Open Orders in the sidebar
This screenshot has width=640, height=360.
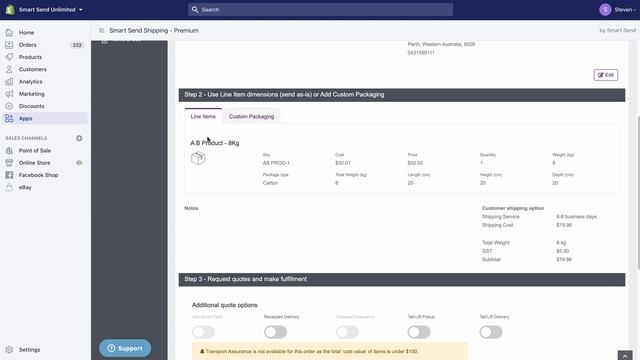click(27, 45)
